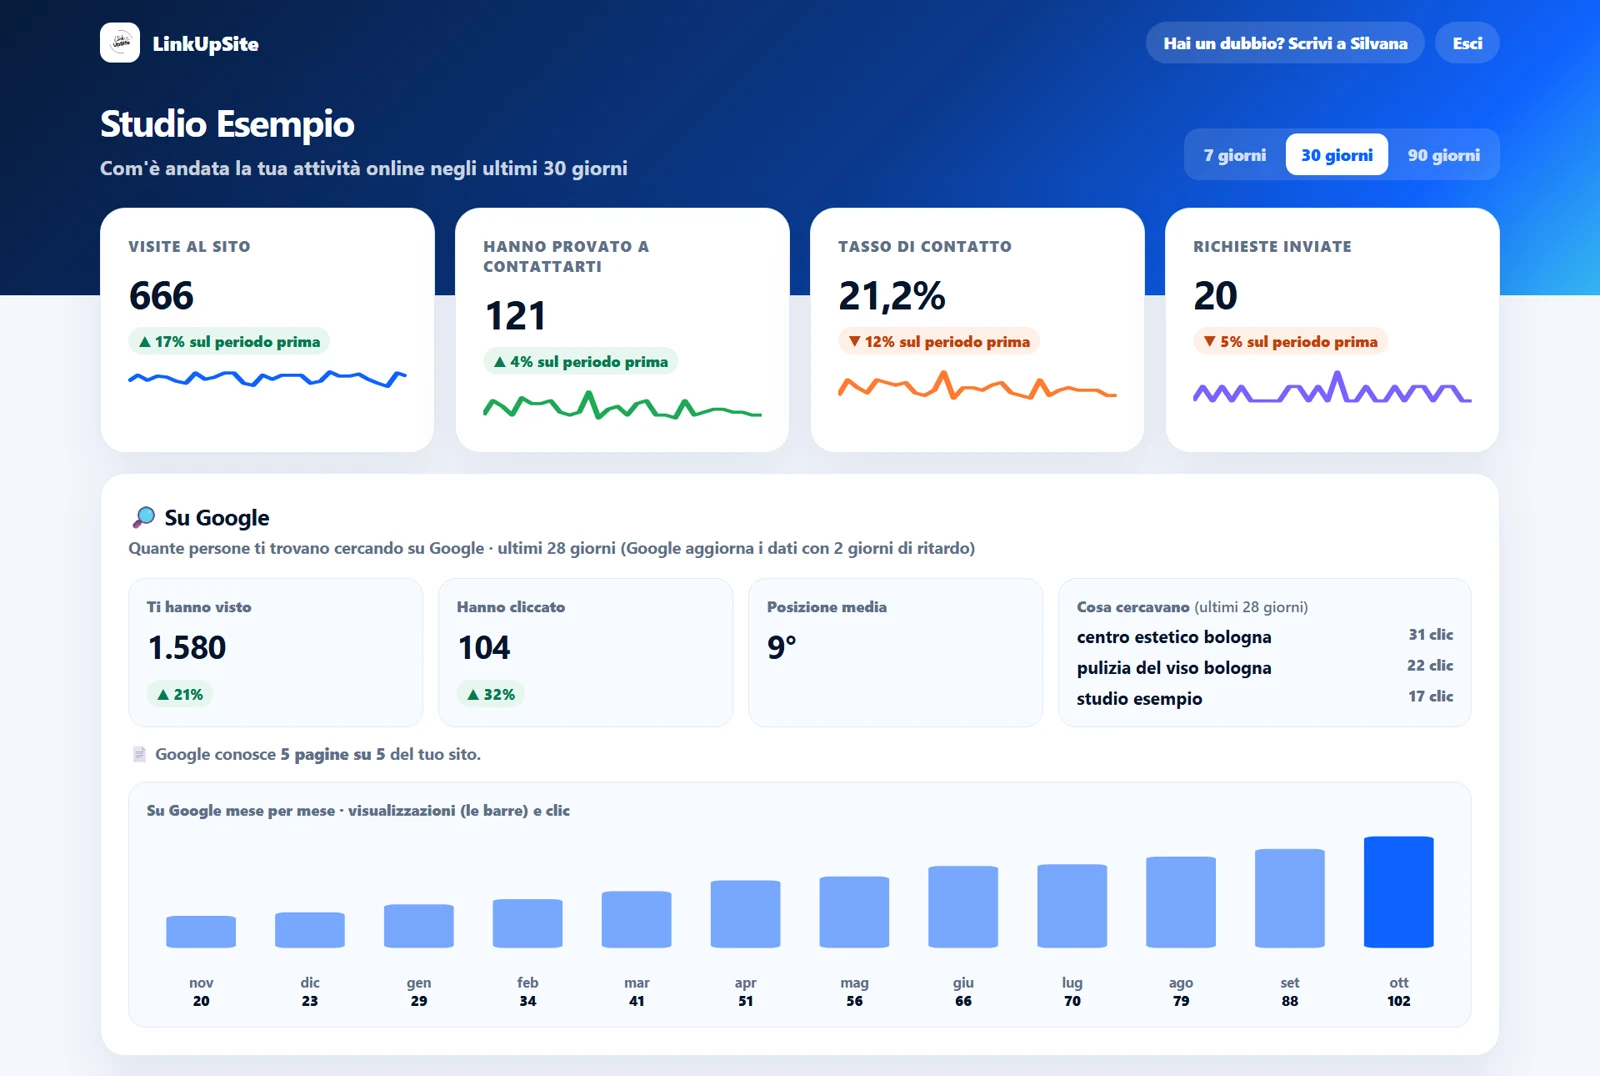Click the nov bar in monthly chart
The image size is (1600, 1076).
(x=201, y=932)
